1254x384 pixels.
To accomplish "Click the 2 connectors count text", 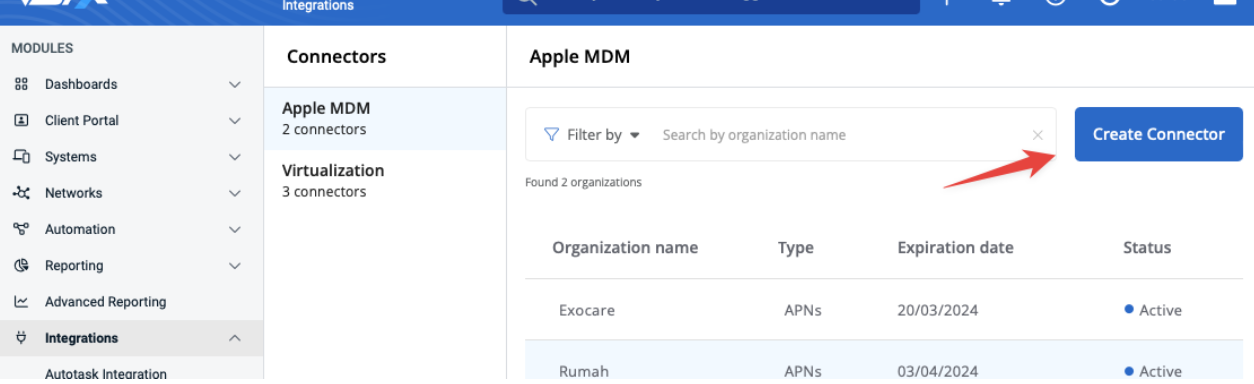I will click(x=324, y=130).
